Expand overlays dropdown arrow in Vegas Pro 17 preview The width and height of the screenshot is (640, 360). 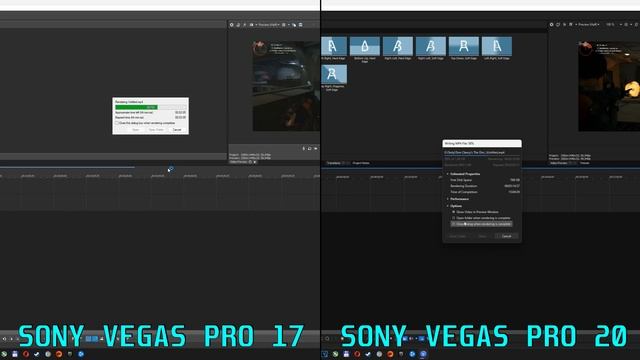pyautogui.click(x=289, y=25)
